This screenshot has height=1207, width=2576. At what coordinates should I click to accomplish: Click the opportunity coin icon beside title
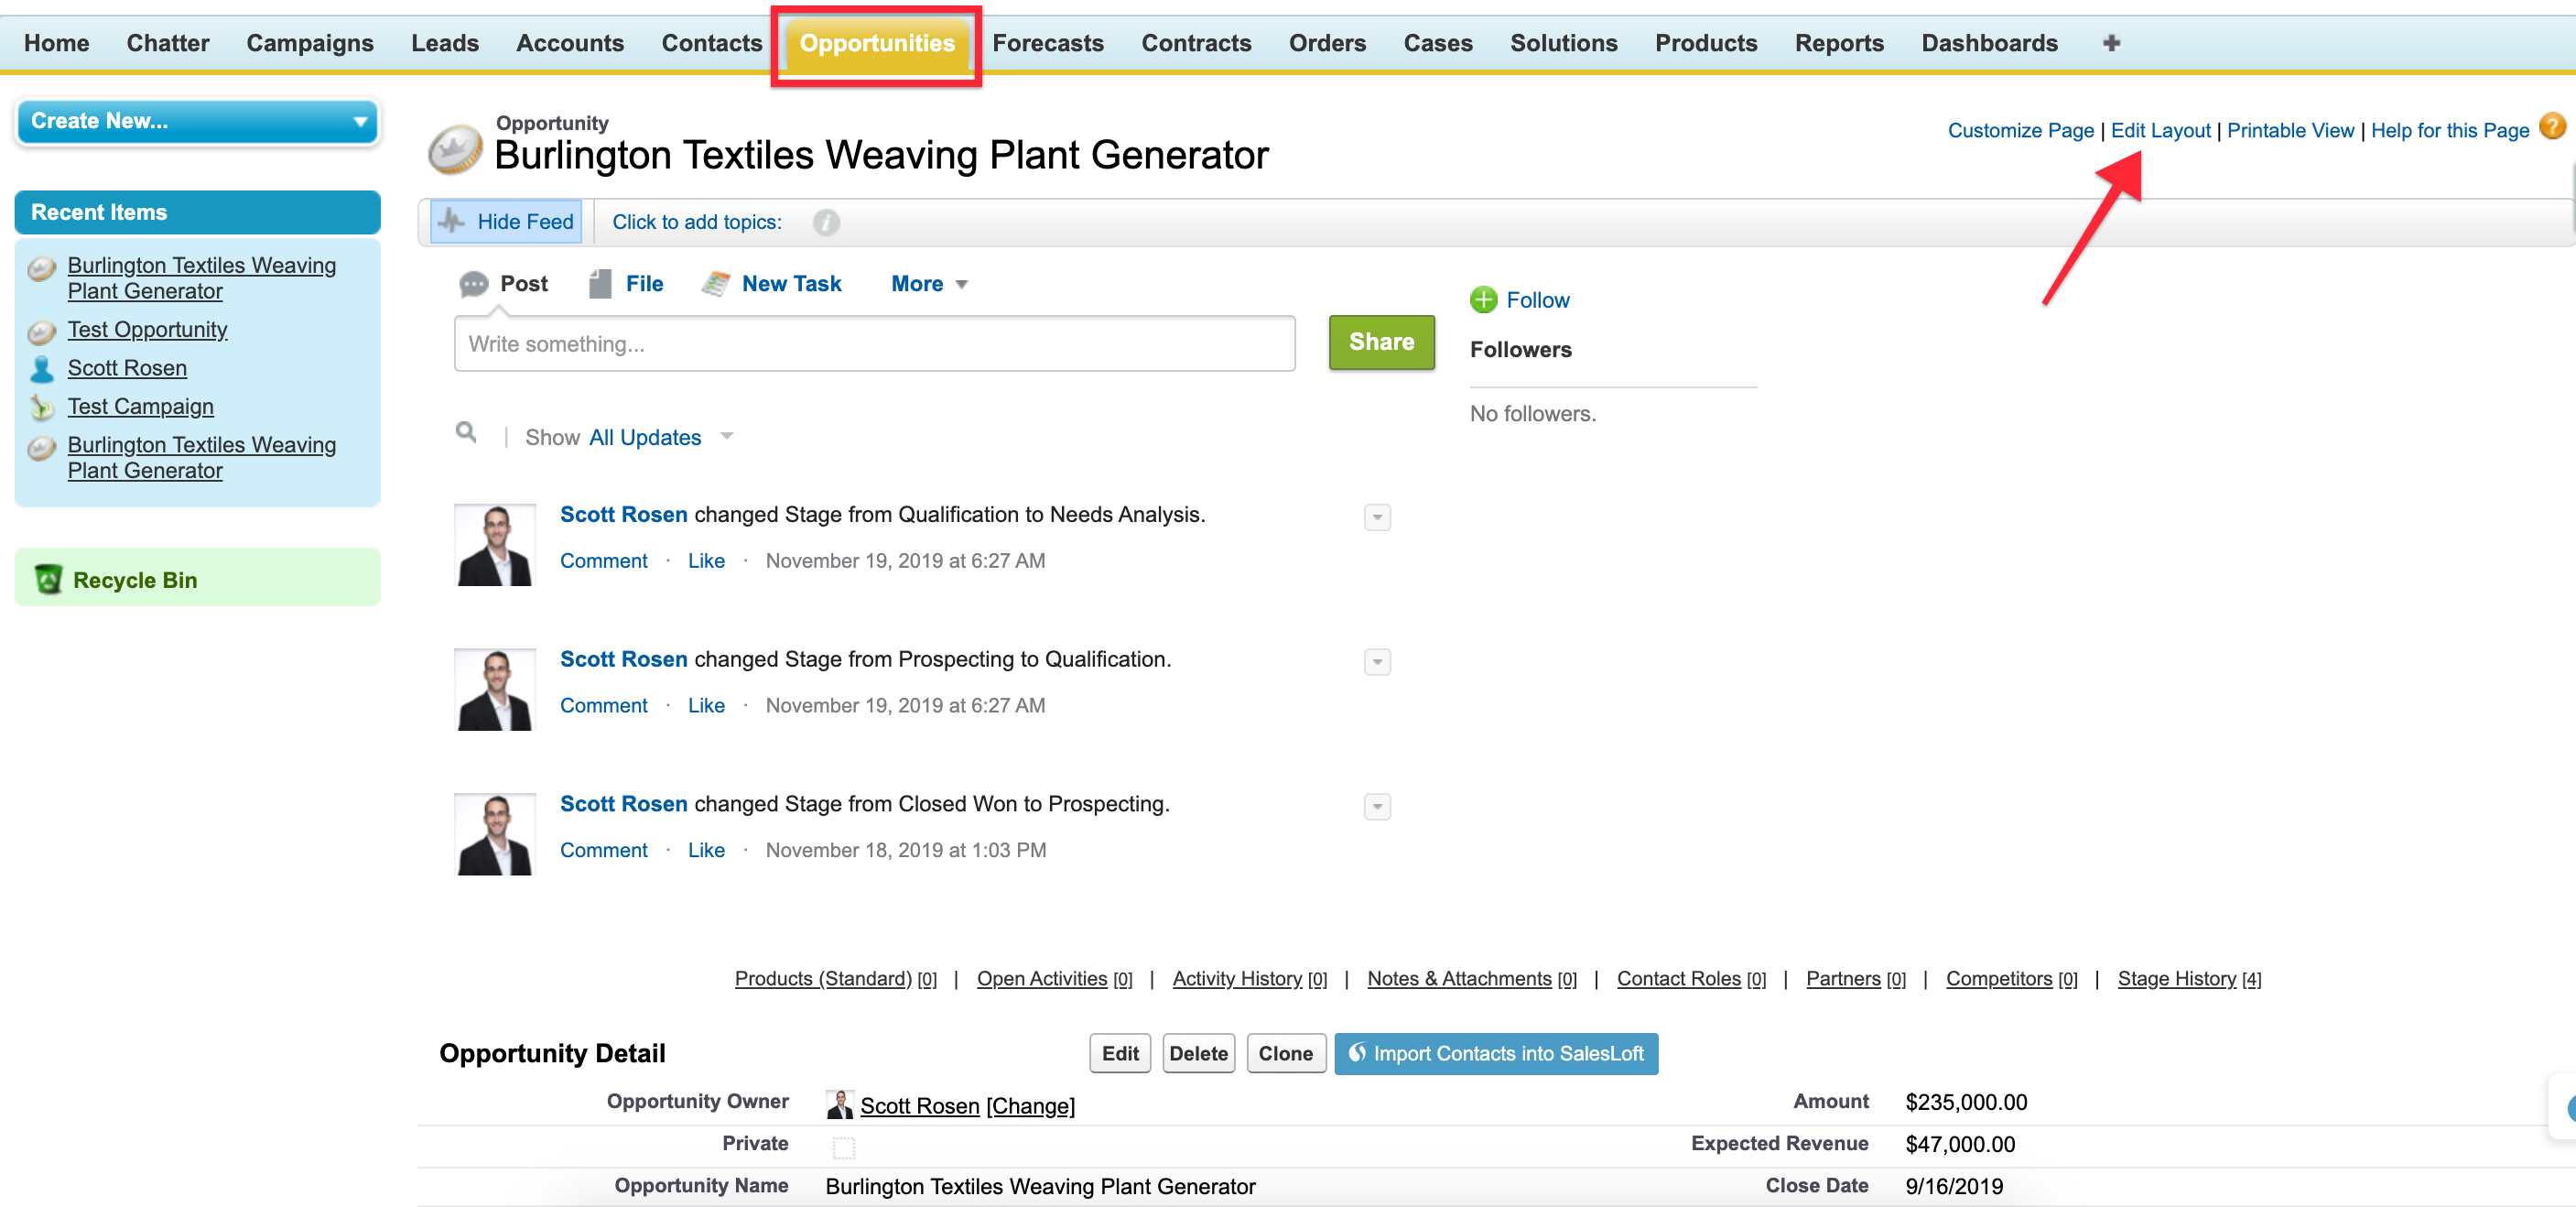(x=455, y=148)
